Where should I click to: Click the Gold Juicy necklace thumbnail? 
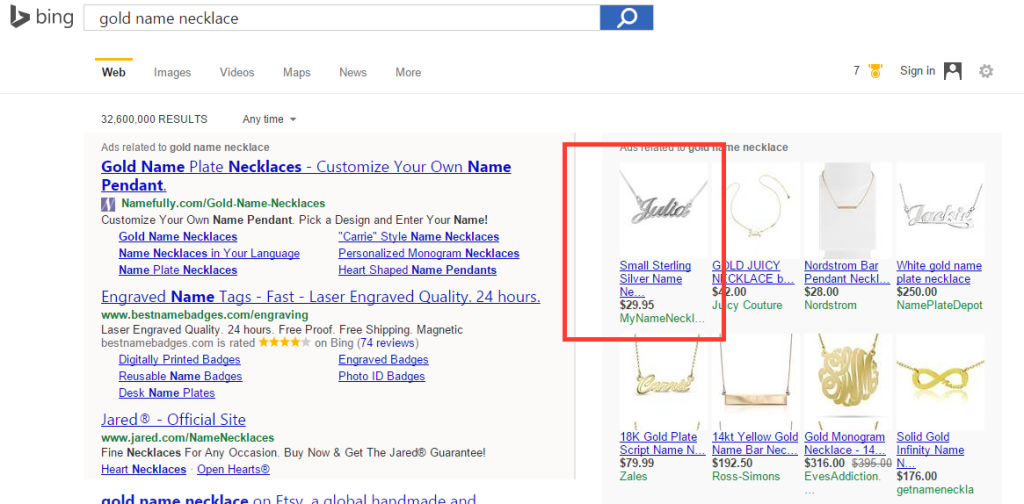[x=756, y=210]
